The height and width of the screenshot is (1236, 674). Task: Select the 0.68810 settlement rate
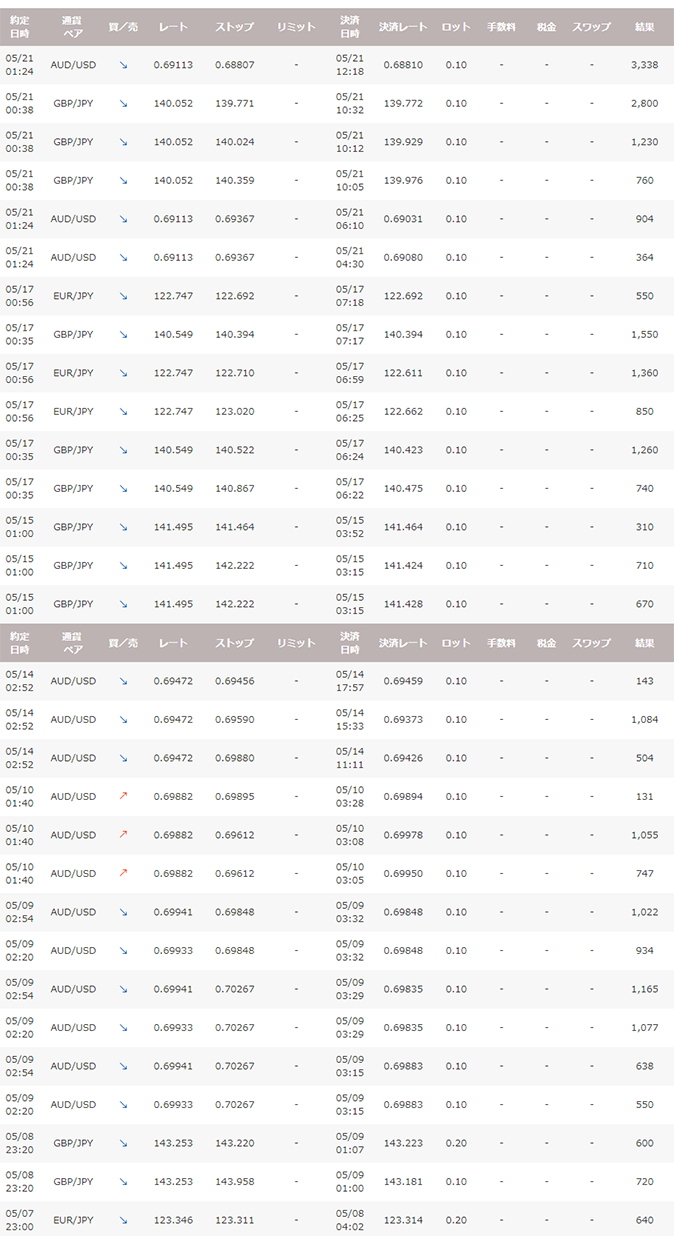tap(403, 65)
